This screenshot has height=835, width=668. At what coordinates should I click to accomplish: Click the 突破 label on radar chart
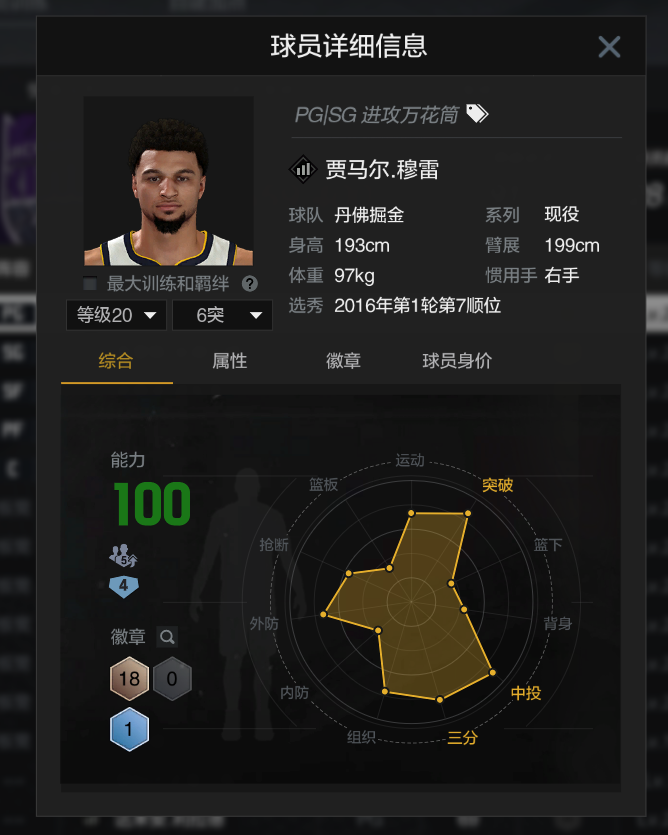498,485
